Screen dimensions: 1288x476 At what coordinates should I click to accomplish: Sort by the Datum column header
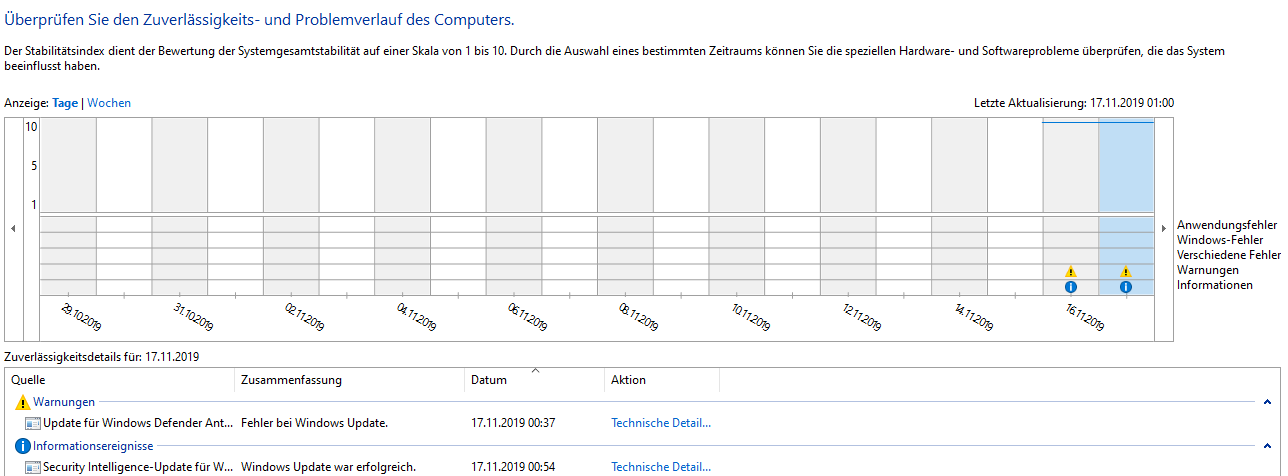coord(535,380)
